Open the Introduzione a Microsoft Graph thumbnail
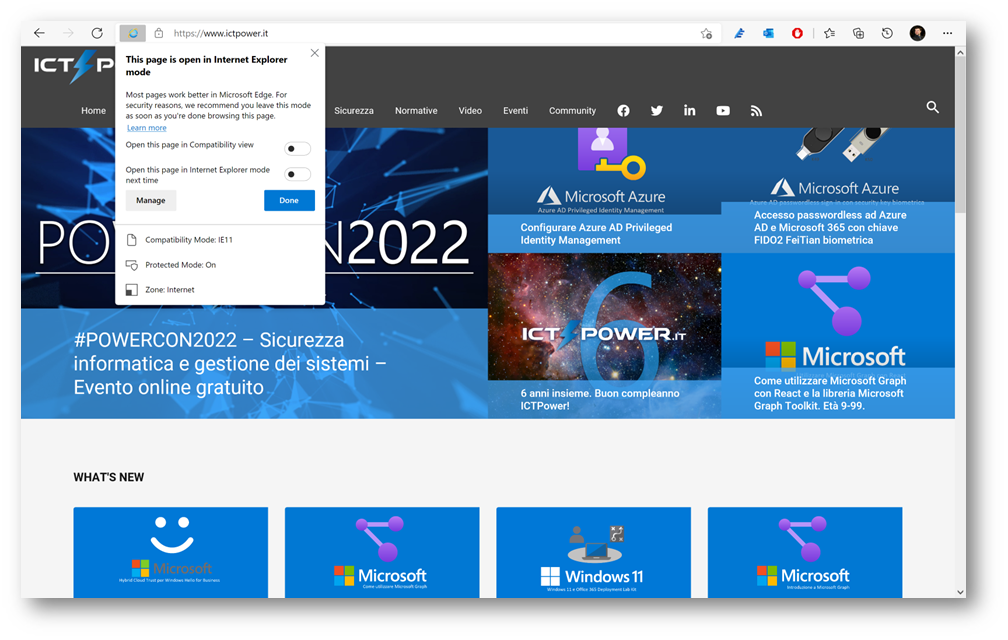Screen dimensions: 1008x640 805,553
